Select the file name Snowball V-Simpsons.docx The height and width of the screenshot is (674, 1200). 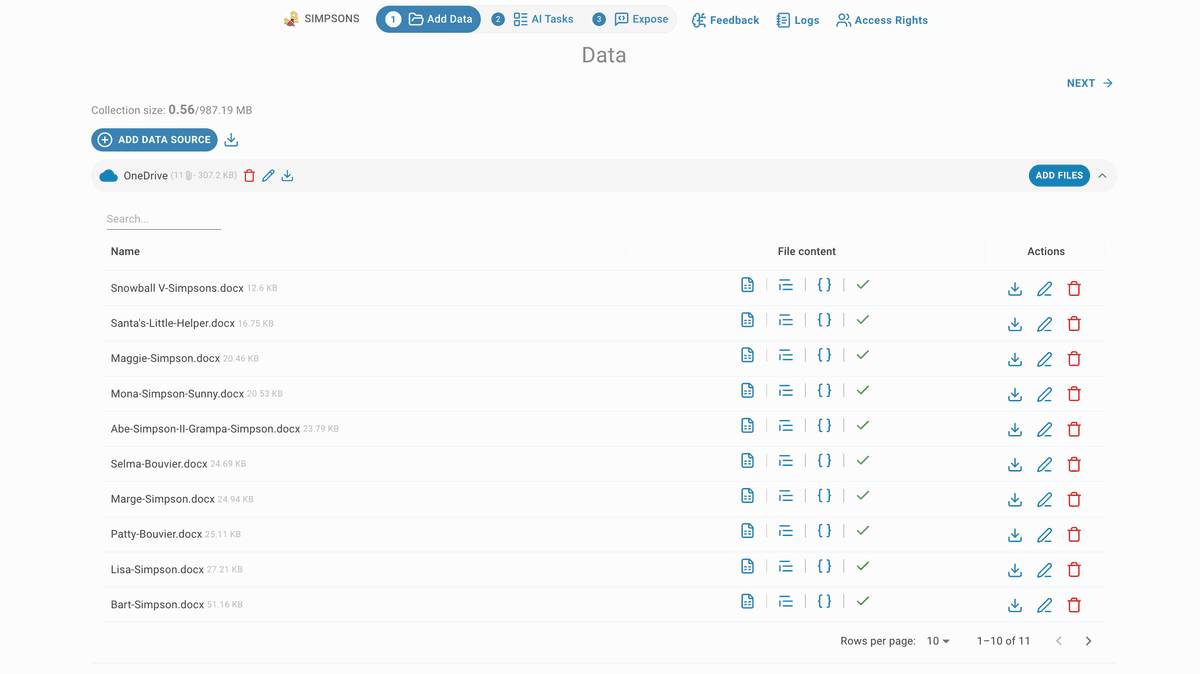click(x=177, y=288)
